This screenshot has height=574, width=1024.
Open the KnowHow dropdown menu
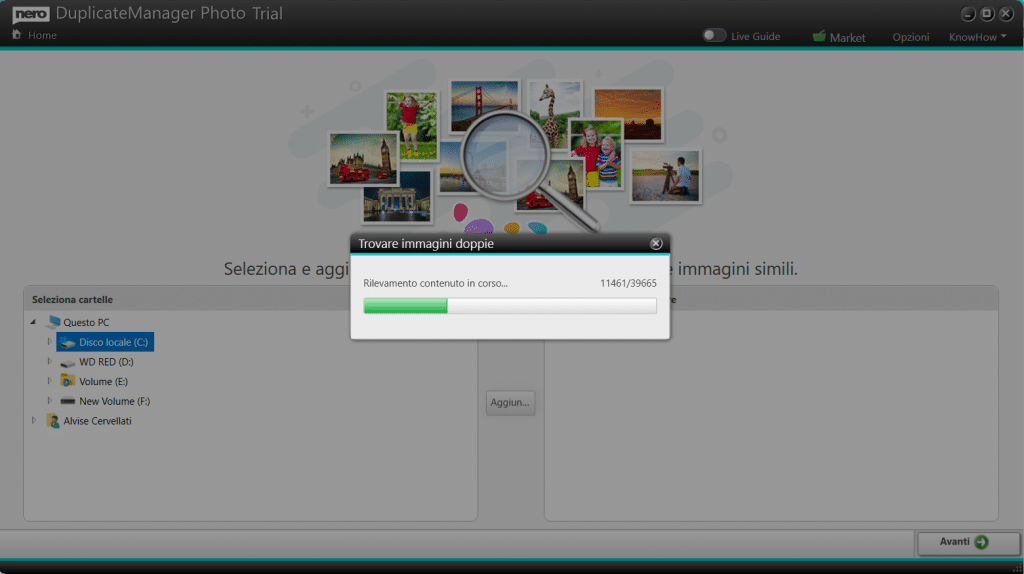978,37
